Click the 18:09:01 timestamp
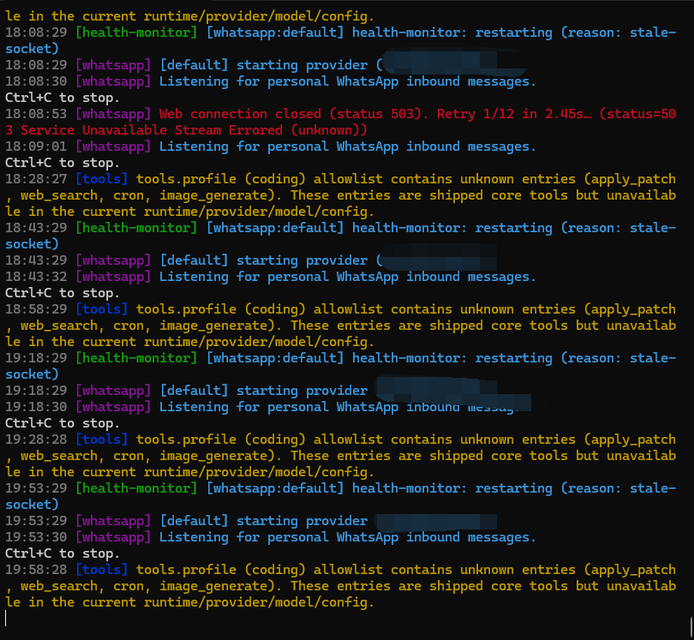Image resolution: width=694 pixels, height=640 pixels. click(x=36, y=146)
